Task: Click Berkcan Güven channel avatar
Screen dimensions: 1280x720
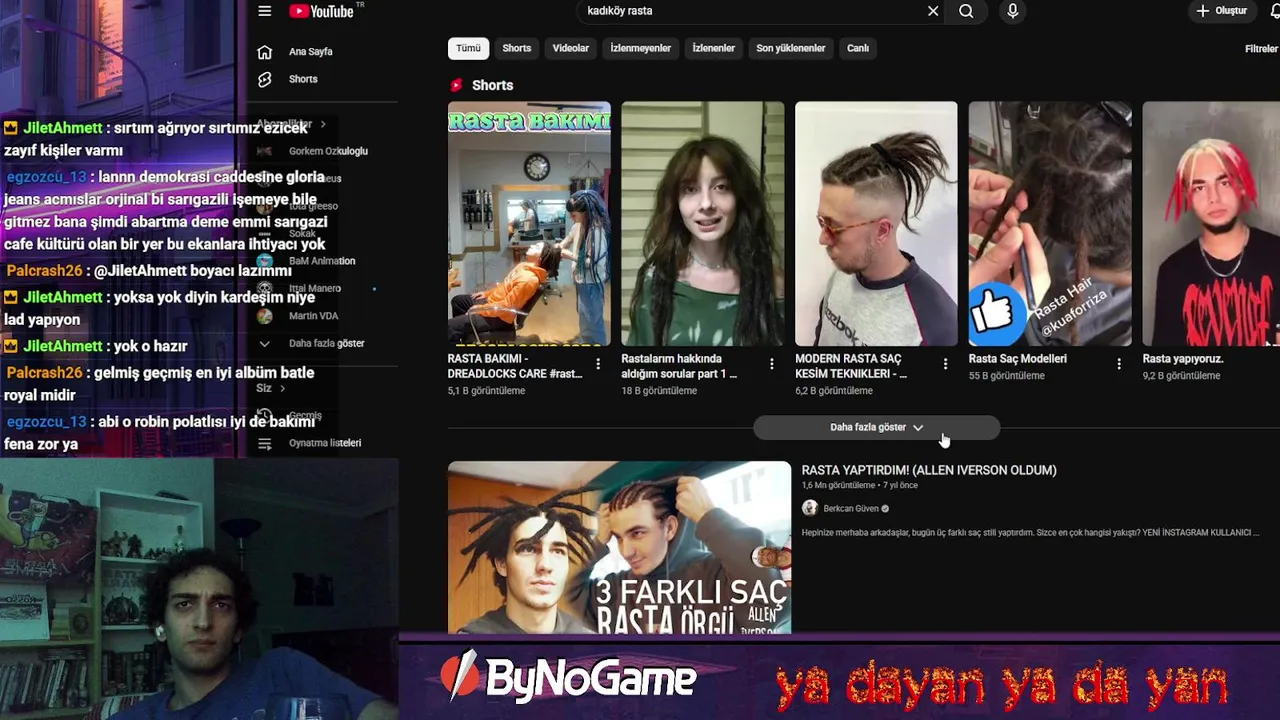Action: [810, 508]
